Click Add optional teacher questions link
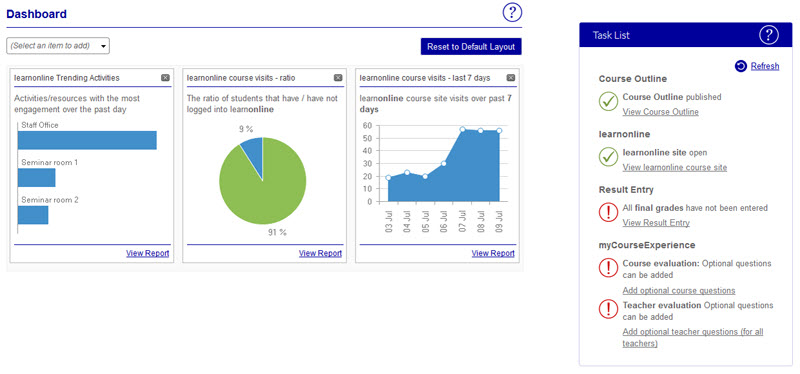The width and height of the screenshot is (800, 374). click(x=693, y=338)
